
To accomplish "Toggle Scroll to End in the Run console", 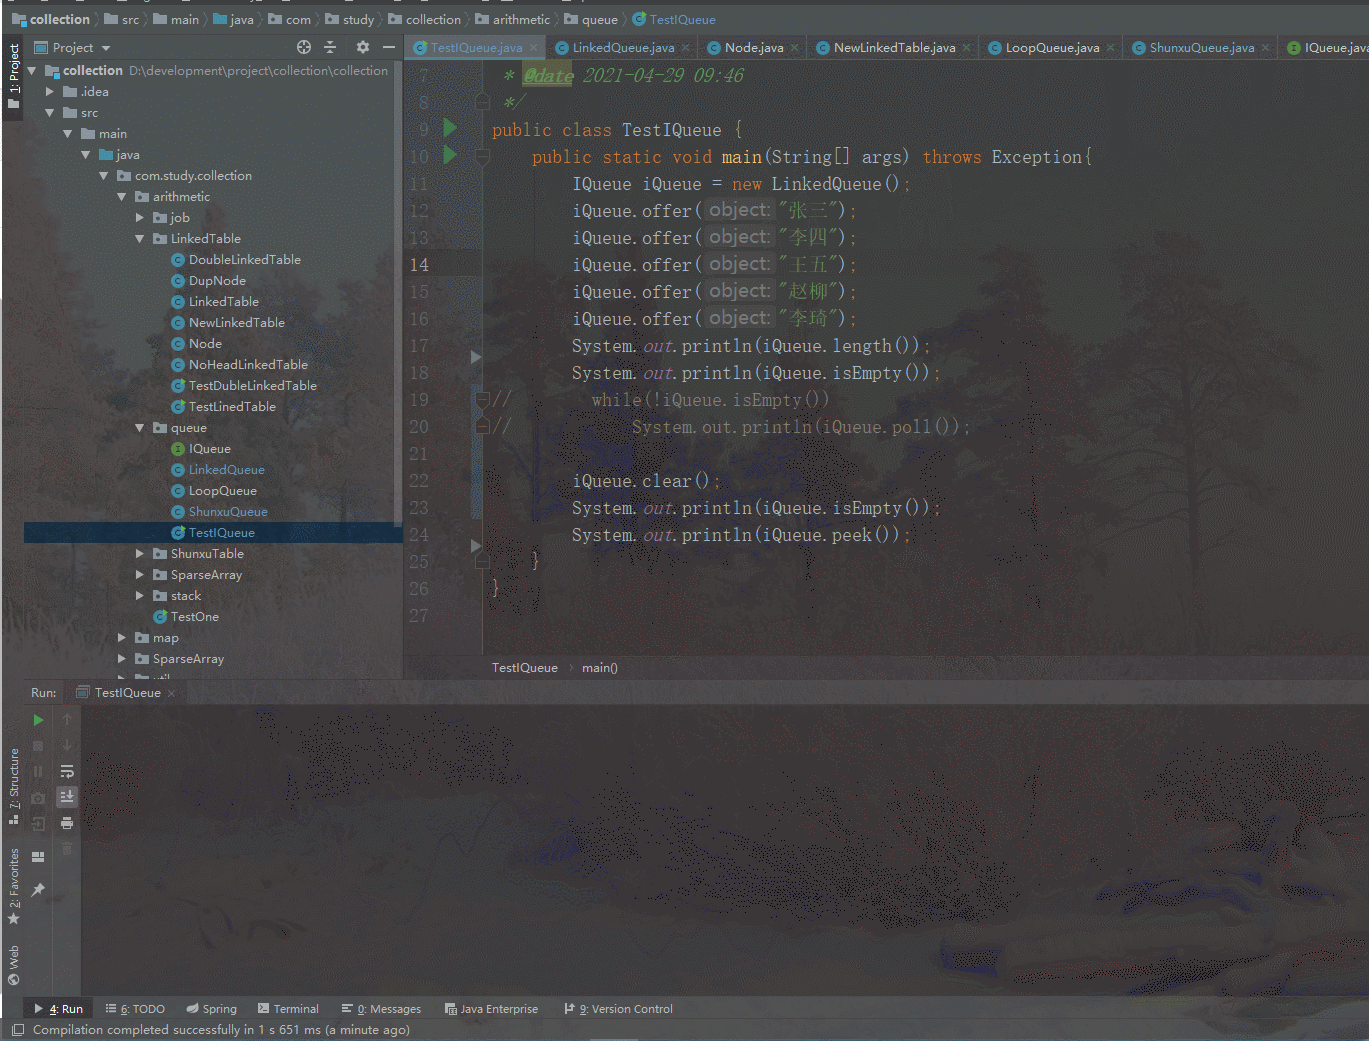I will click(x=67, y=797).
